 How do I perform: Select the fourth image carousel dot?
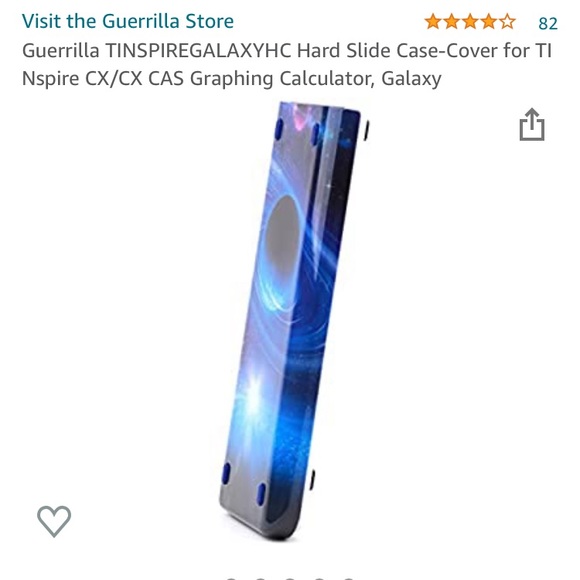pyautogui.click(x=319, y=578)
